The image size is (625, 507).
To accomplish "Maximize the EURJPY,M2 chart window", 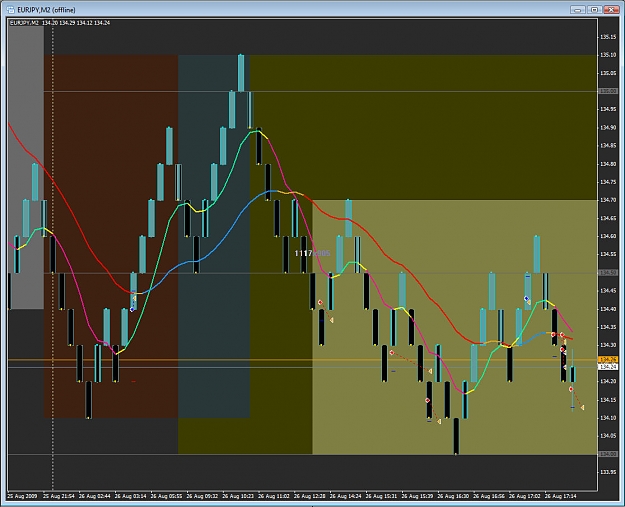I will (x=594, y=10).
